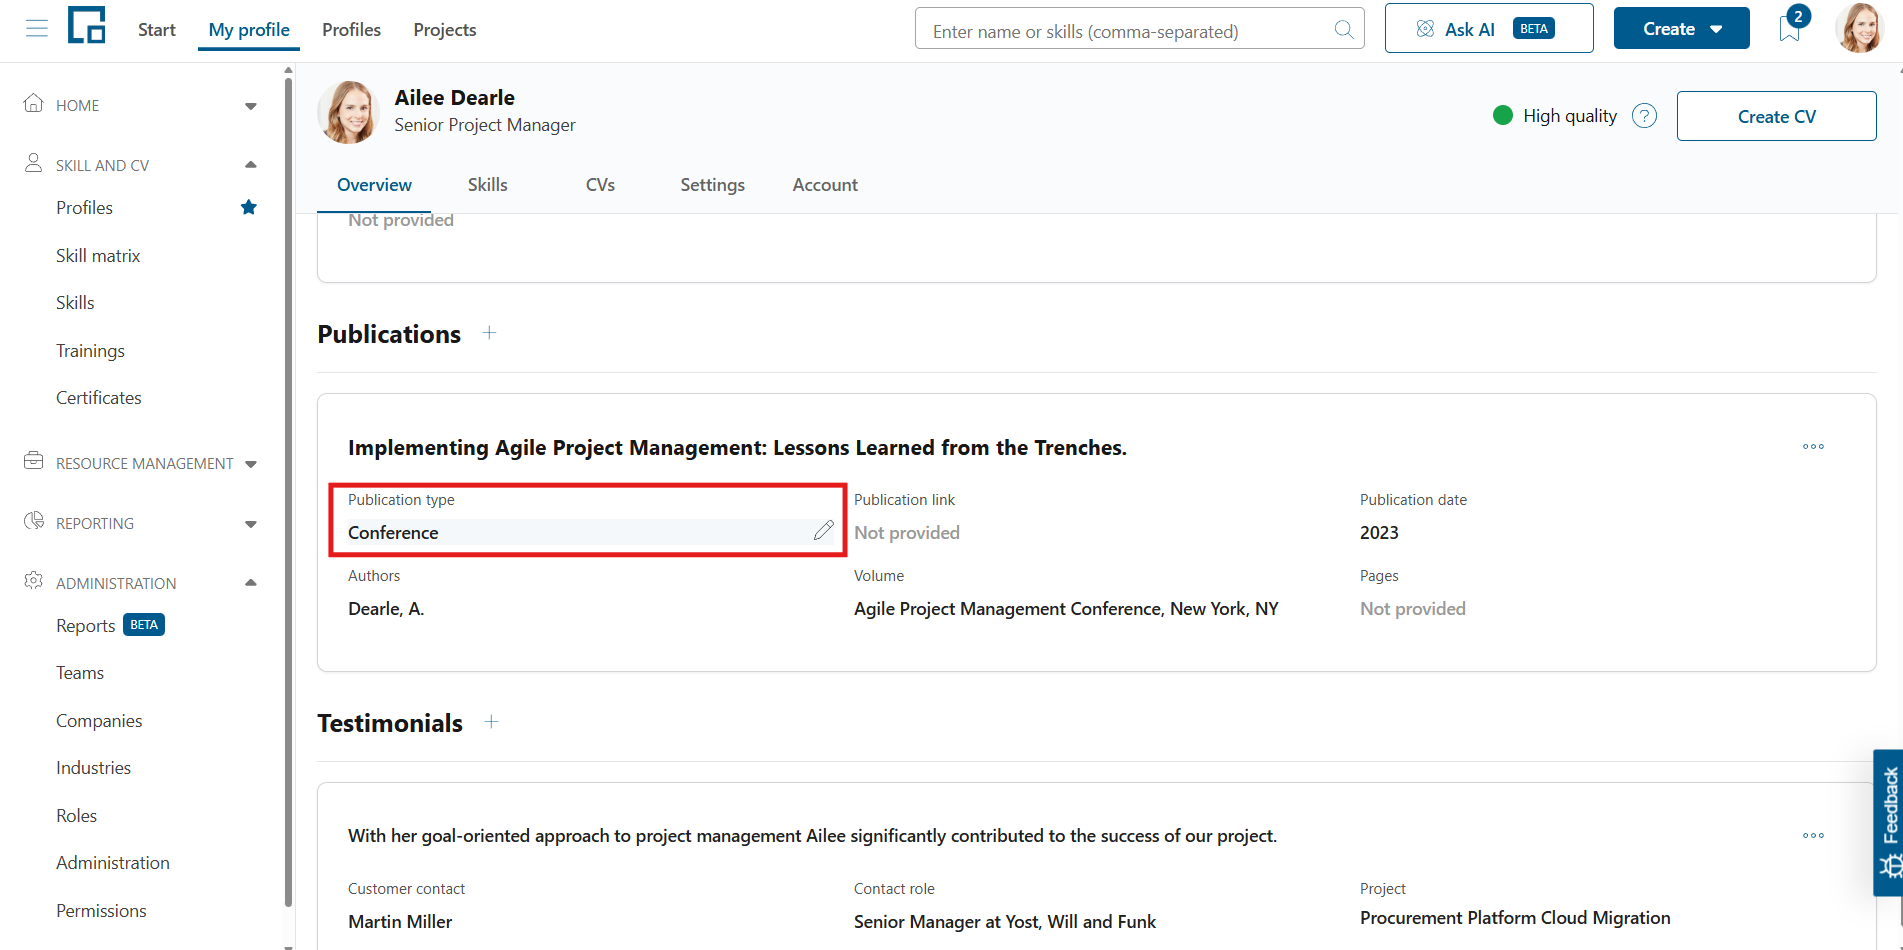Screen dimensions: 1903x950
Task: Open the bookmarks icon with badge
Action: coord(1791,27)
